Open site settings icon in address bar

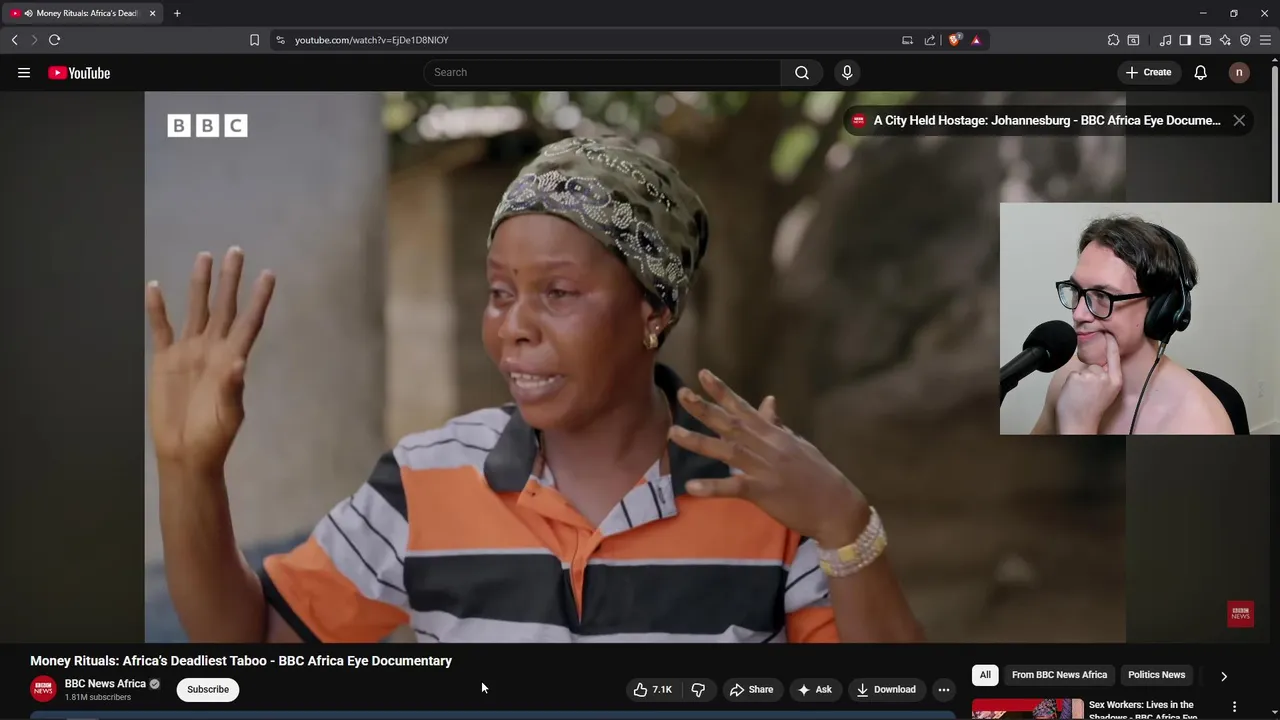(x=280, y=40)
